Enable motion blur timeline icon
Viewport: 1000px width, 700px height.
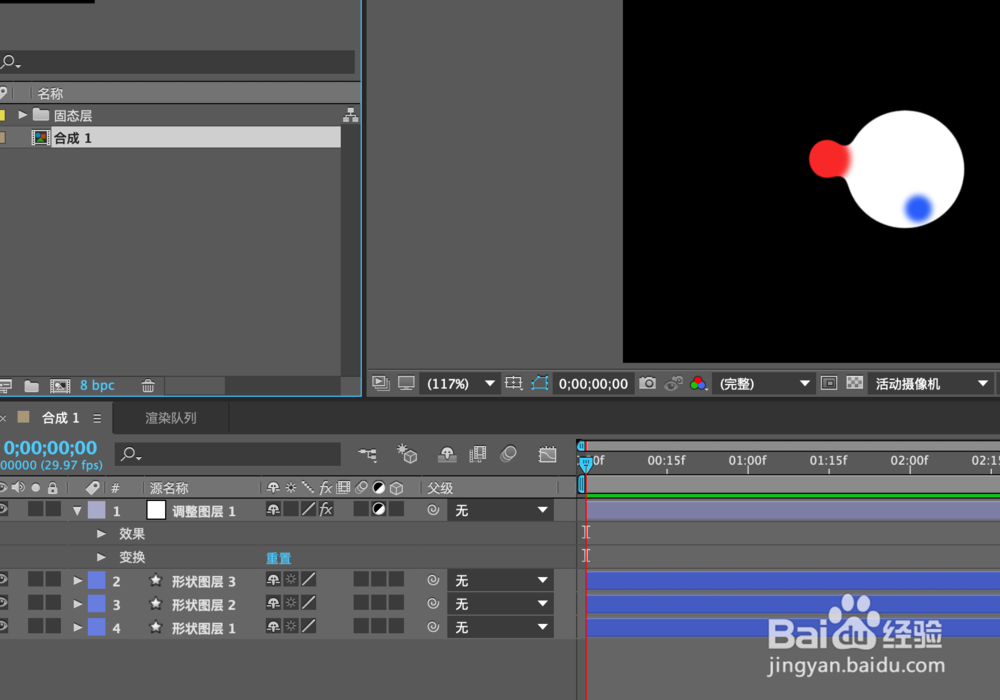point(508,454)
